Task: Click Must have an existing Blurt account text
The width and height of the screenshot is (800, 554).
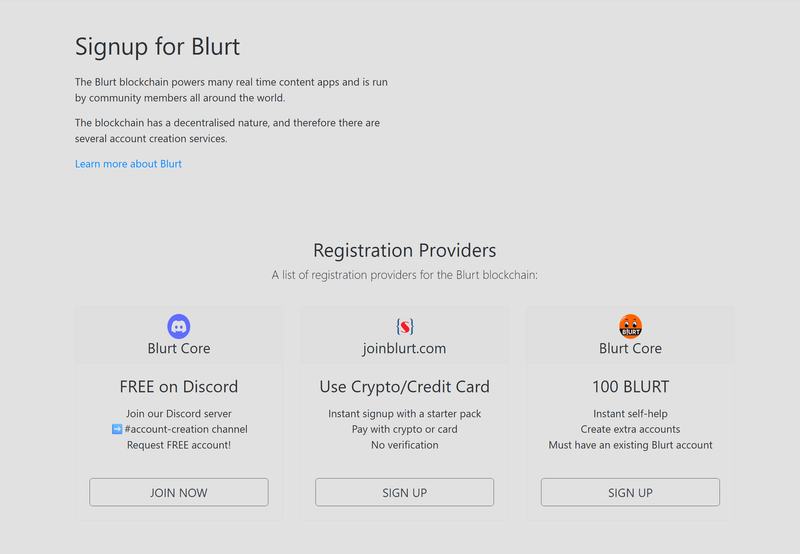Action: pyautogui.click(x=630, y=445)
